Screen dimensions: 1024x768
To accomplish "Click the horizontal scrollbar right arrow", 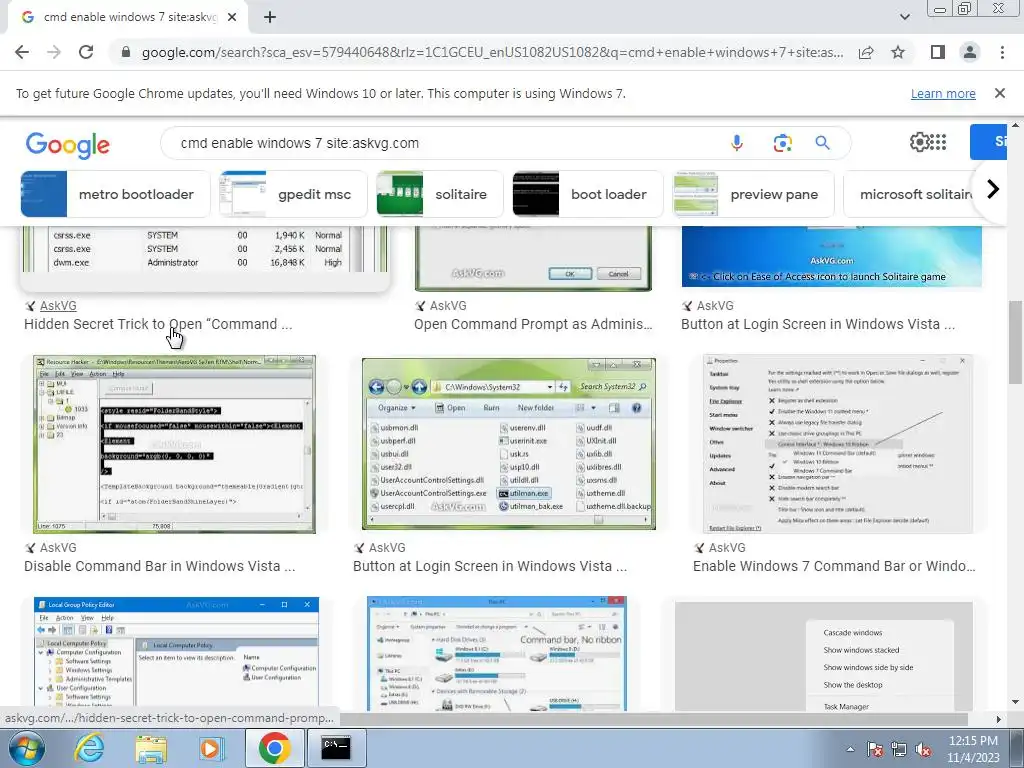I will [x=999, y=719].
